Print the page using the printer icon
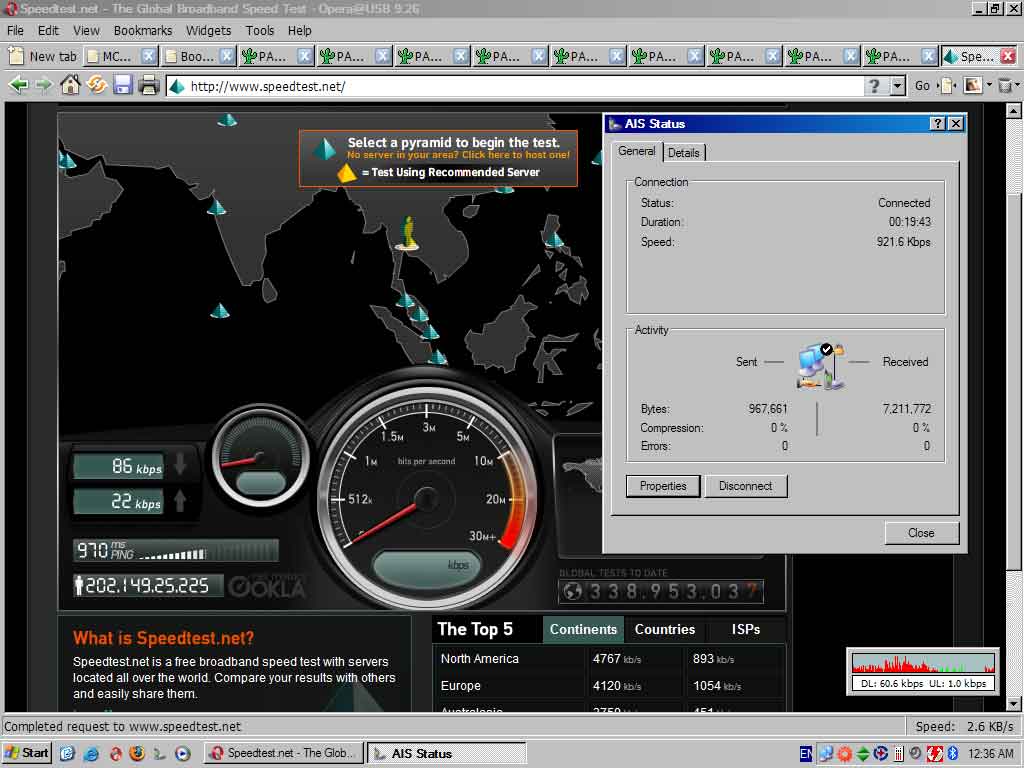 point(149,85)
